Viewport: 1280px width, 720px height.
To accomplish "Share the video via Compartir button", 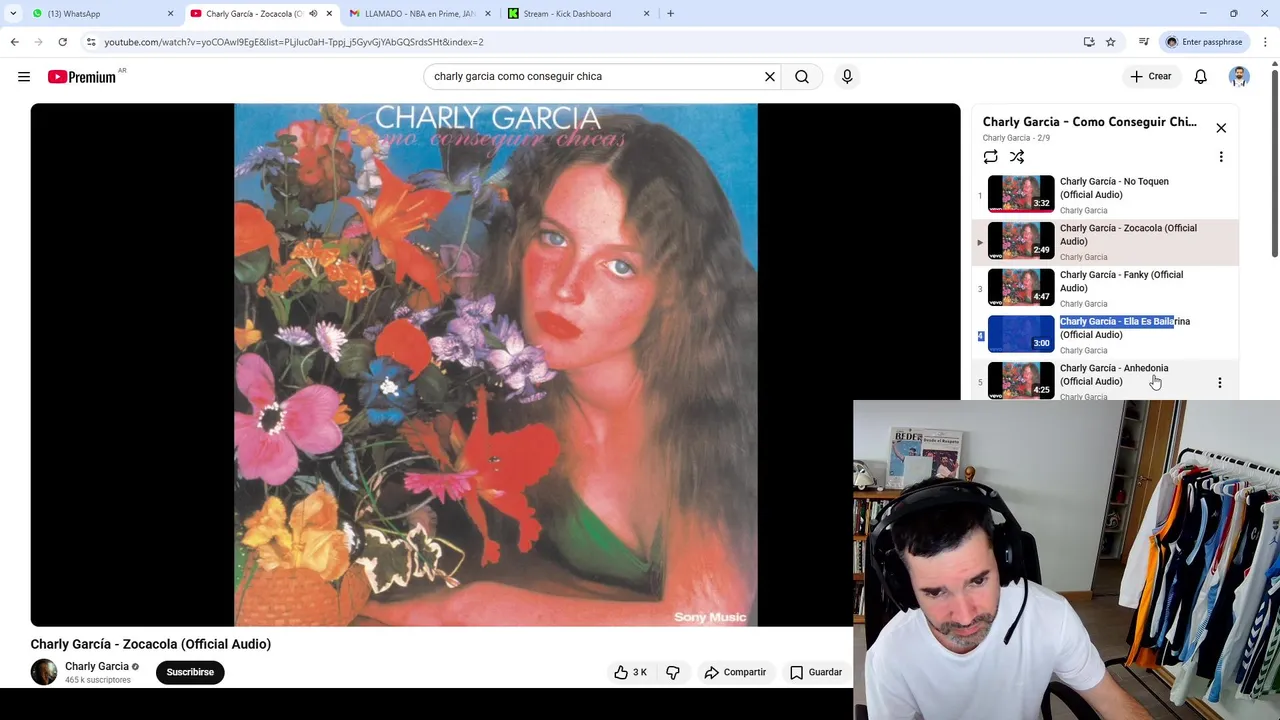I will coord(735,672).
